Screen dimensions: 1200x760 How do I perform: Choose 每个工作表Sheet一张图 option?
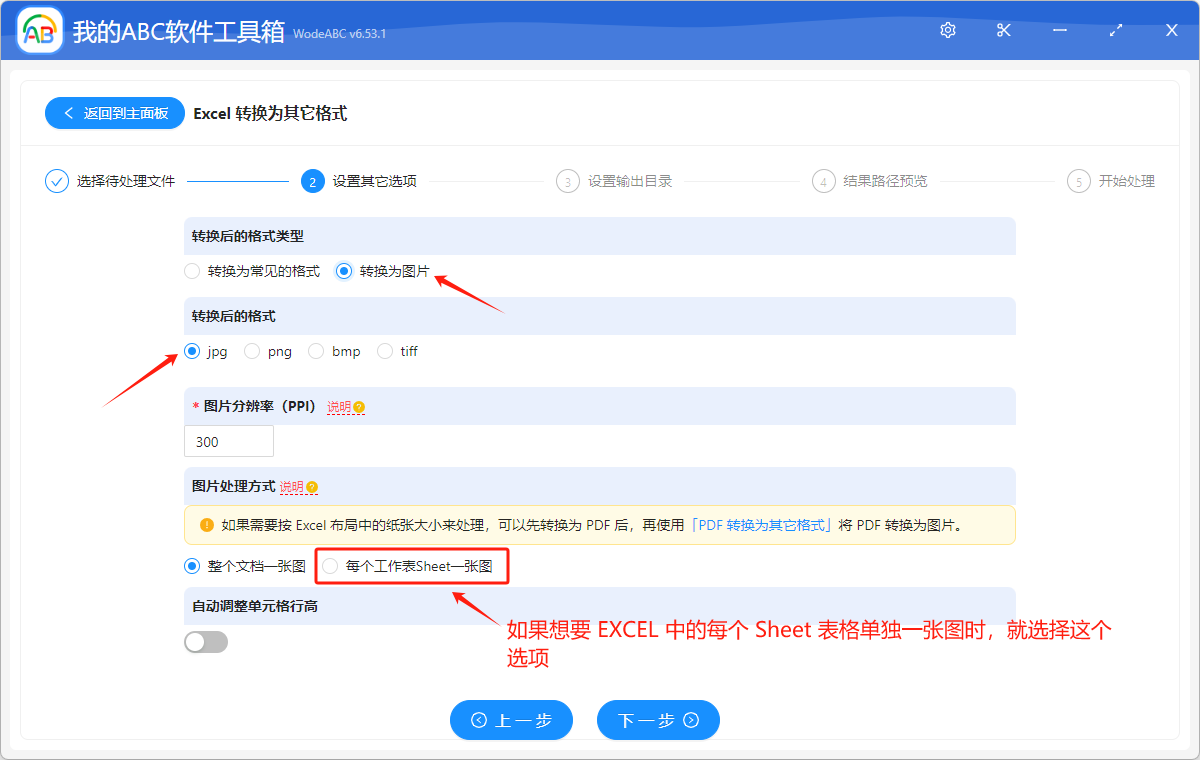(330, 566)
